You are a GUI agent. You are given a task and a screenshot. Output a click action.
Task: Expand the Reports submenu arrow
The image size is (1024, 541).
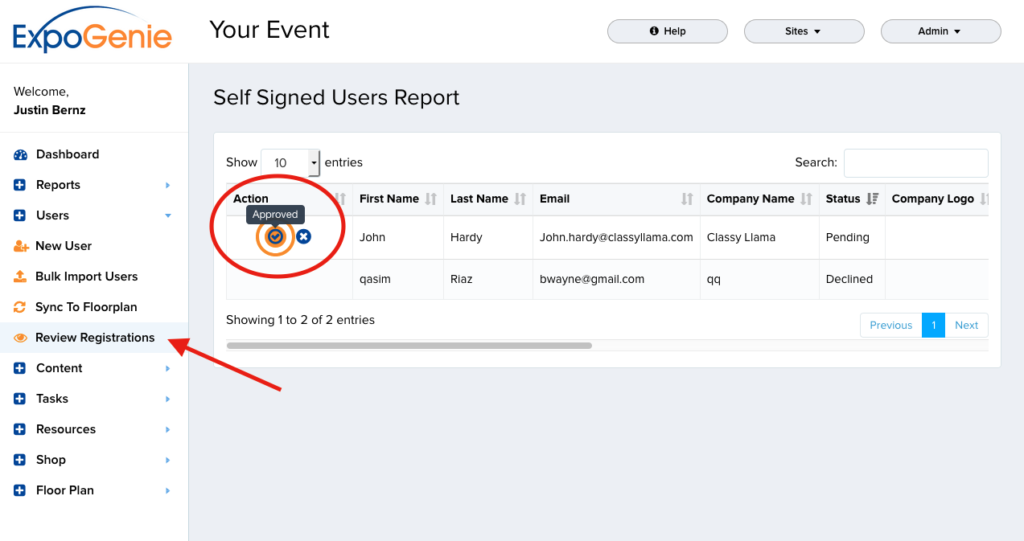tap(168, 186)
